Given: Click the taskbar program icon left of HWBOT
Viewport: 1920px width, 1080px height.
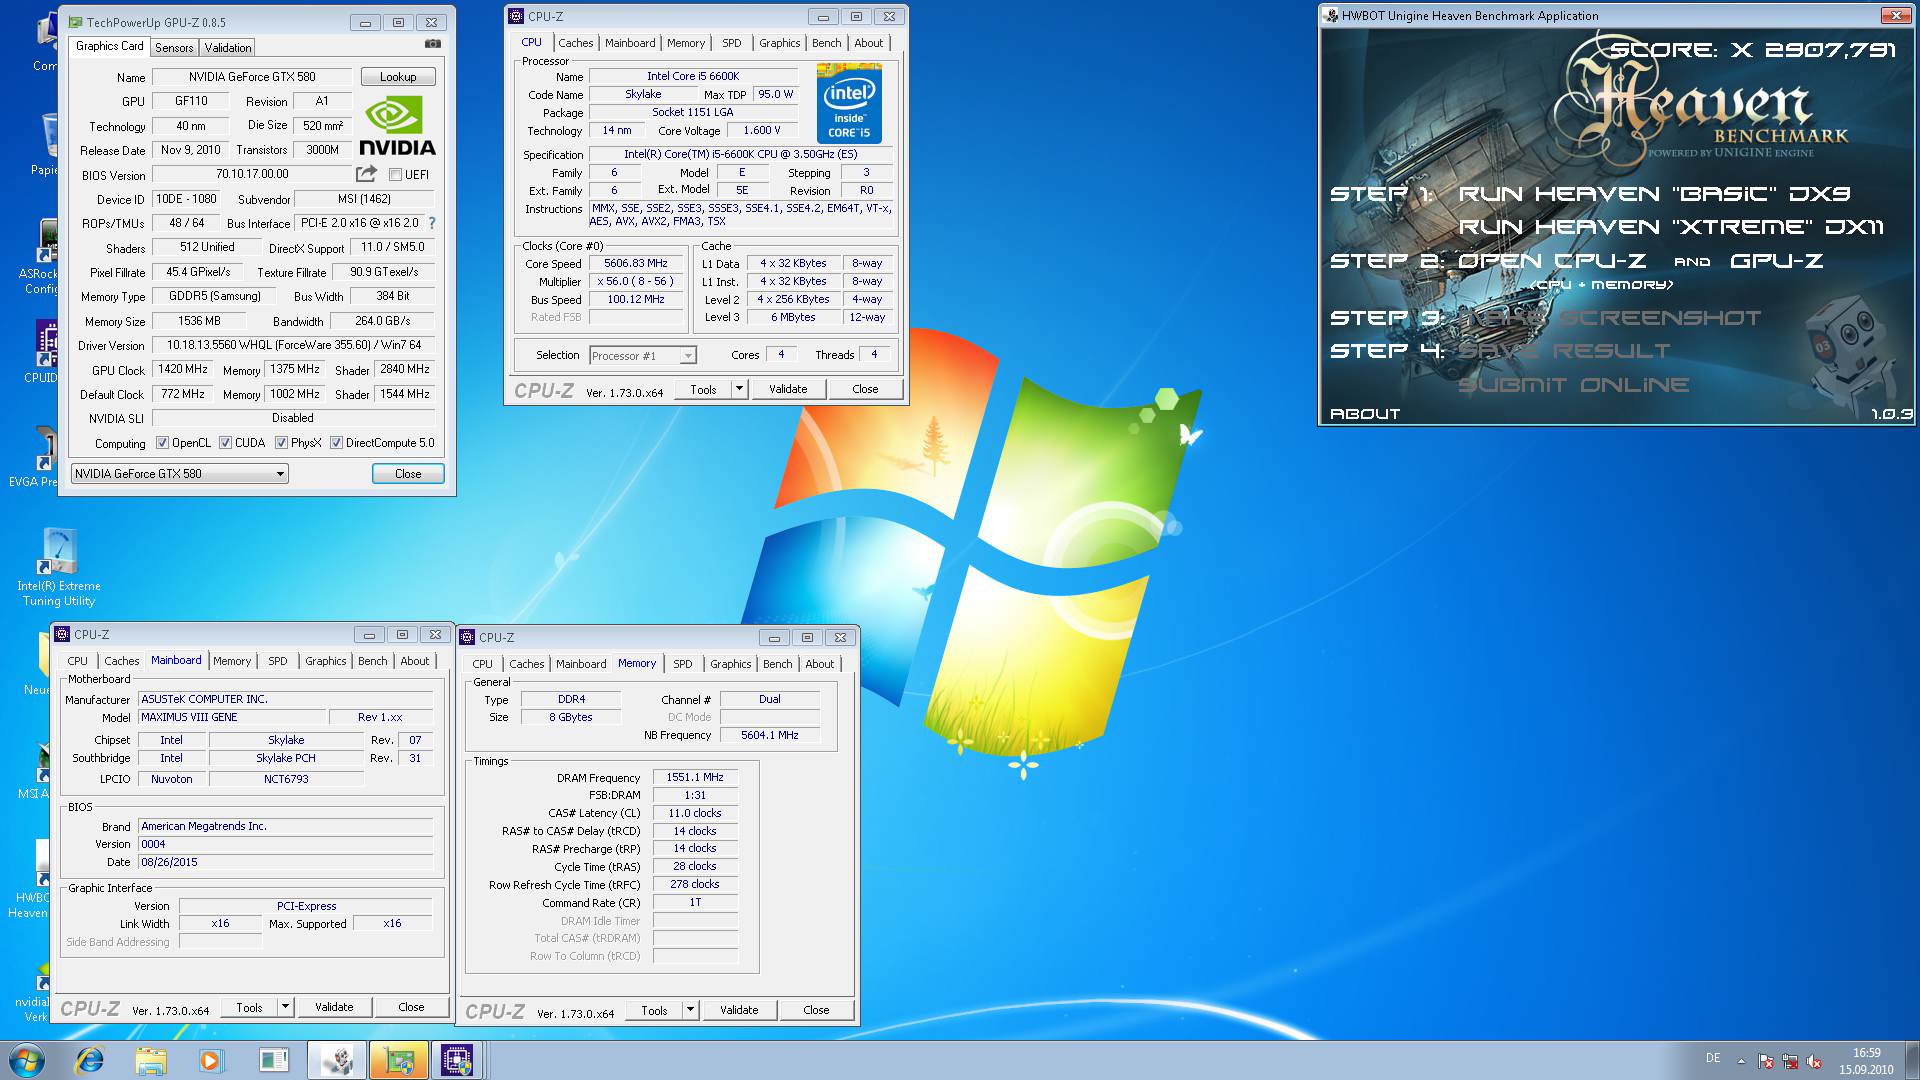Looking at the screenshot, I should pyautogui.click(x=273, y=1060).
